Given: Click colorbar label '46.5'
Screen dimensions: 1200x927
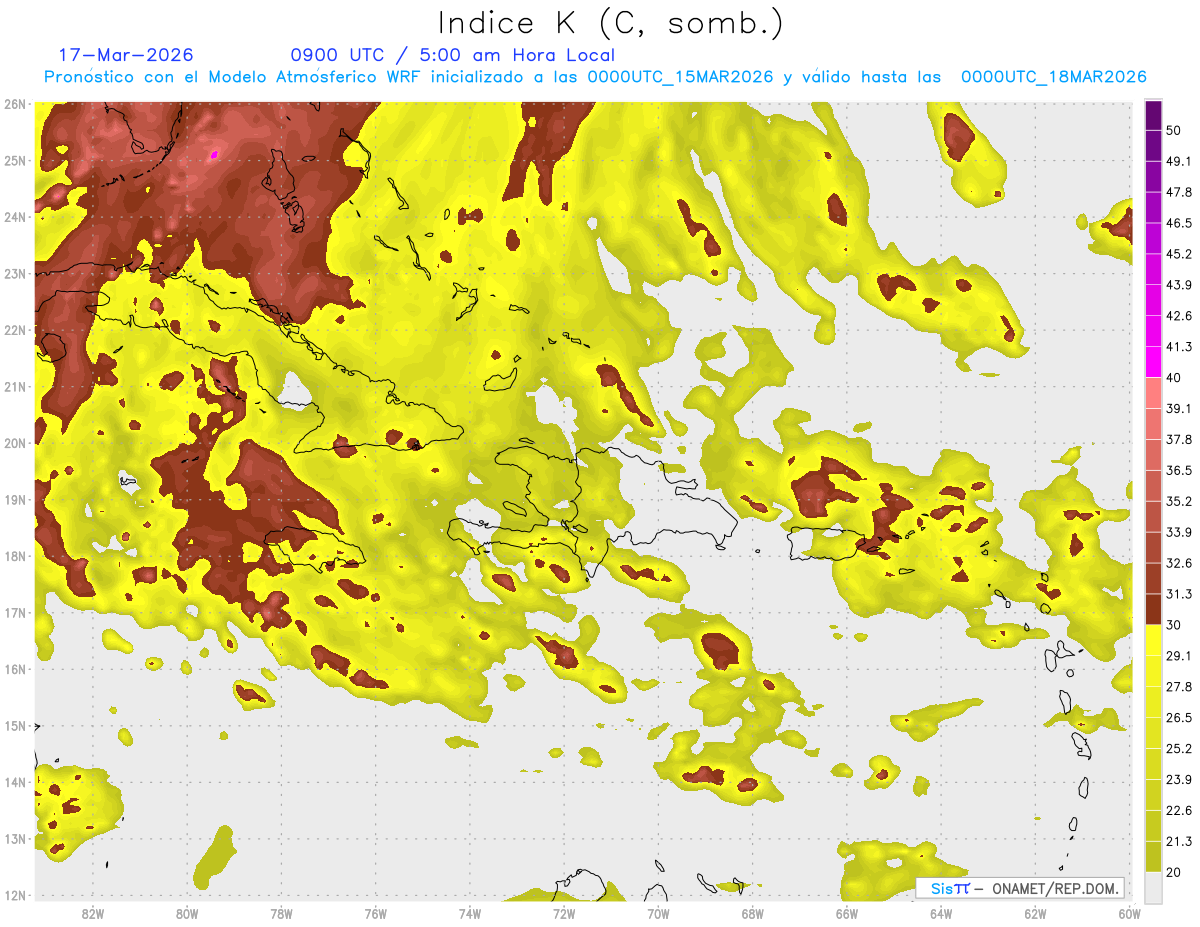Looking at the screenshot, I should pyautogui.click(x=1179, y=223).
